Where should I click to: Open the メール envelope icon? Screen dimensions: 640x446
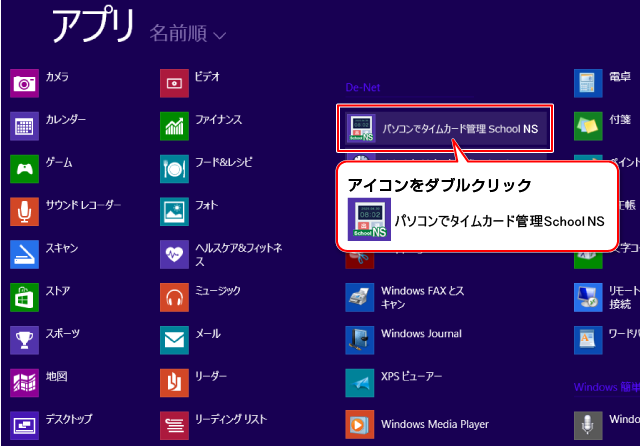[x=174, y=340]
